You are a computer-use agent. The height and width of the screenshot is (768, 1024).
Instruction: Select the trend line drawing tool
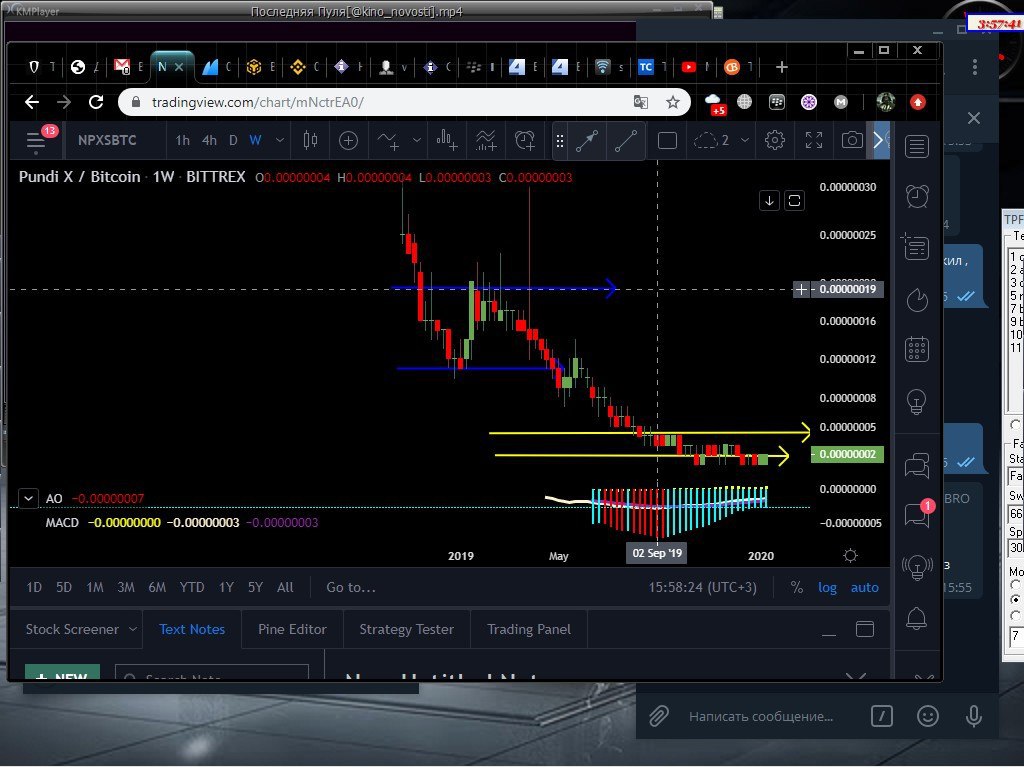[626, 140]
